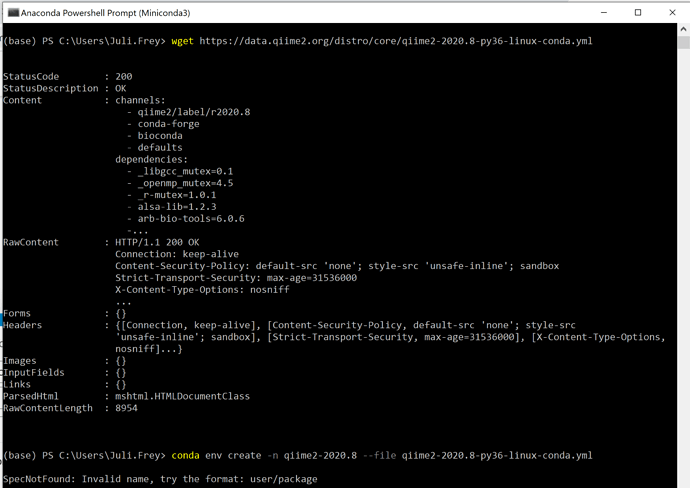
Task: Click the bioconda channel line
Action: [x=155, y=136]
